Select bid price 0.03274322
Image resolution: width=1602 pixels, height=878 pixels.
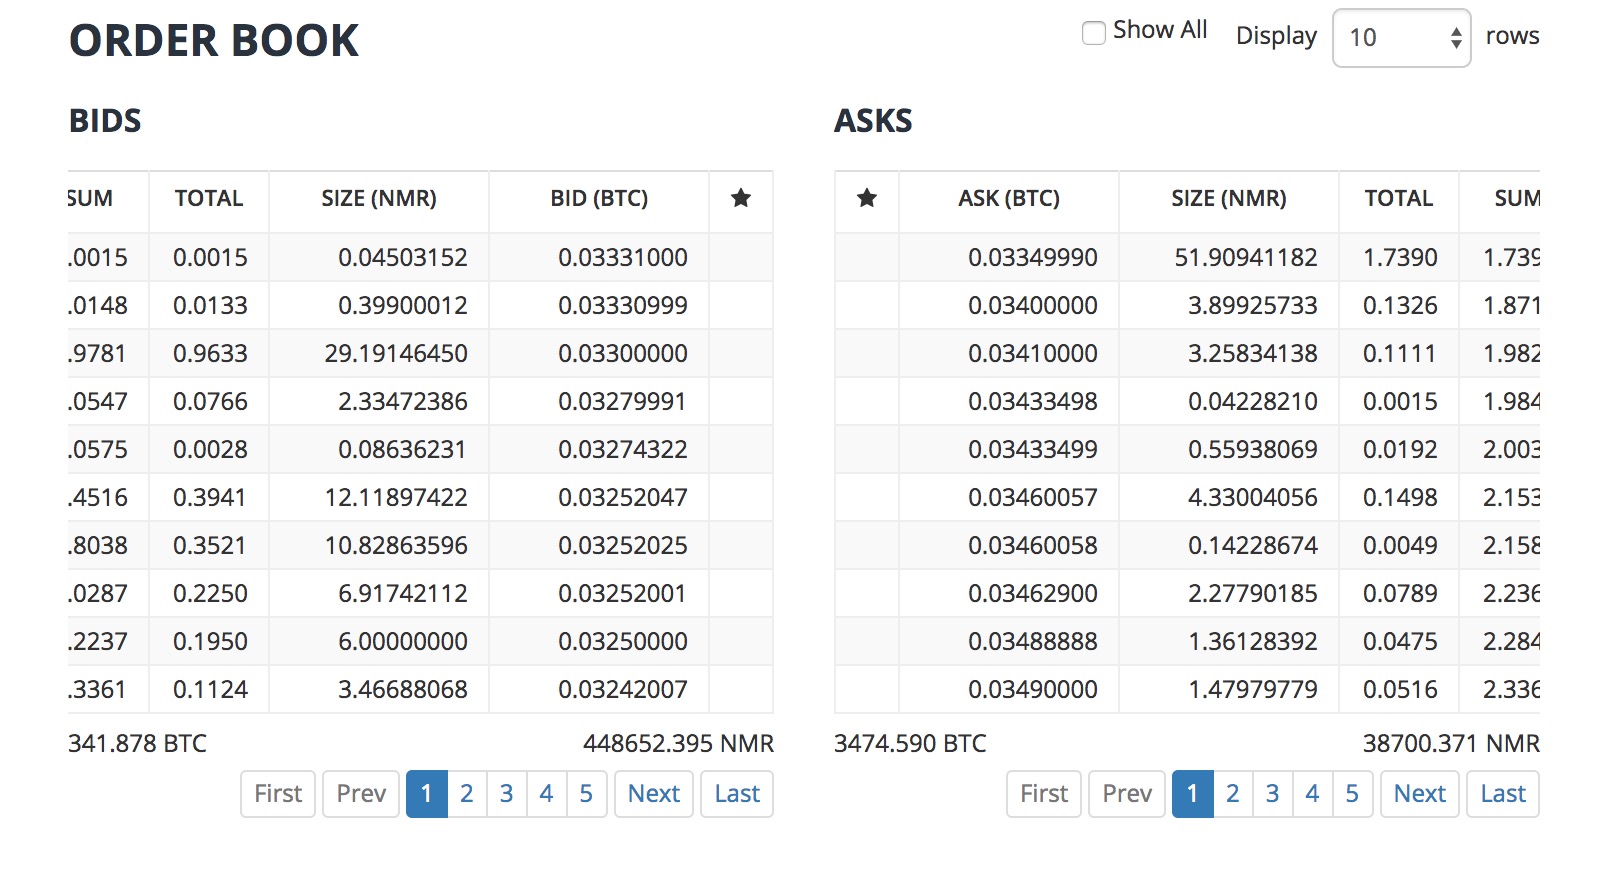point(623,450)
